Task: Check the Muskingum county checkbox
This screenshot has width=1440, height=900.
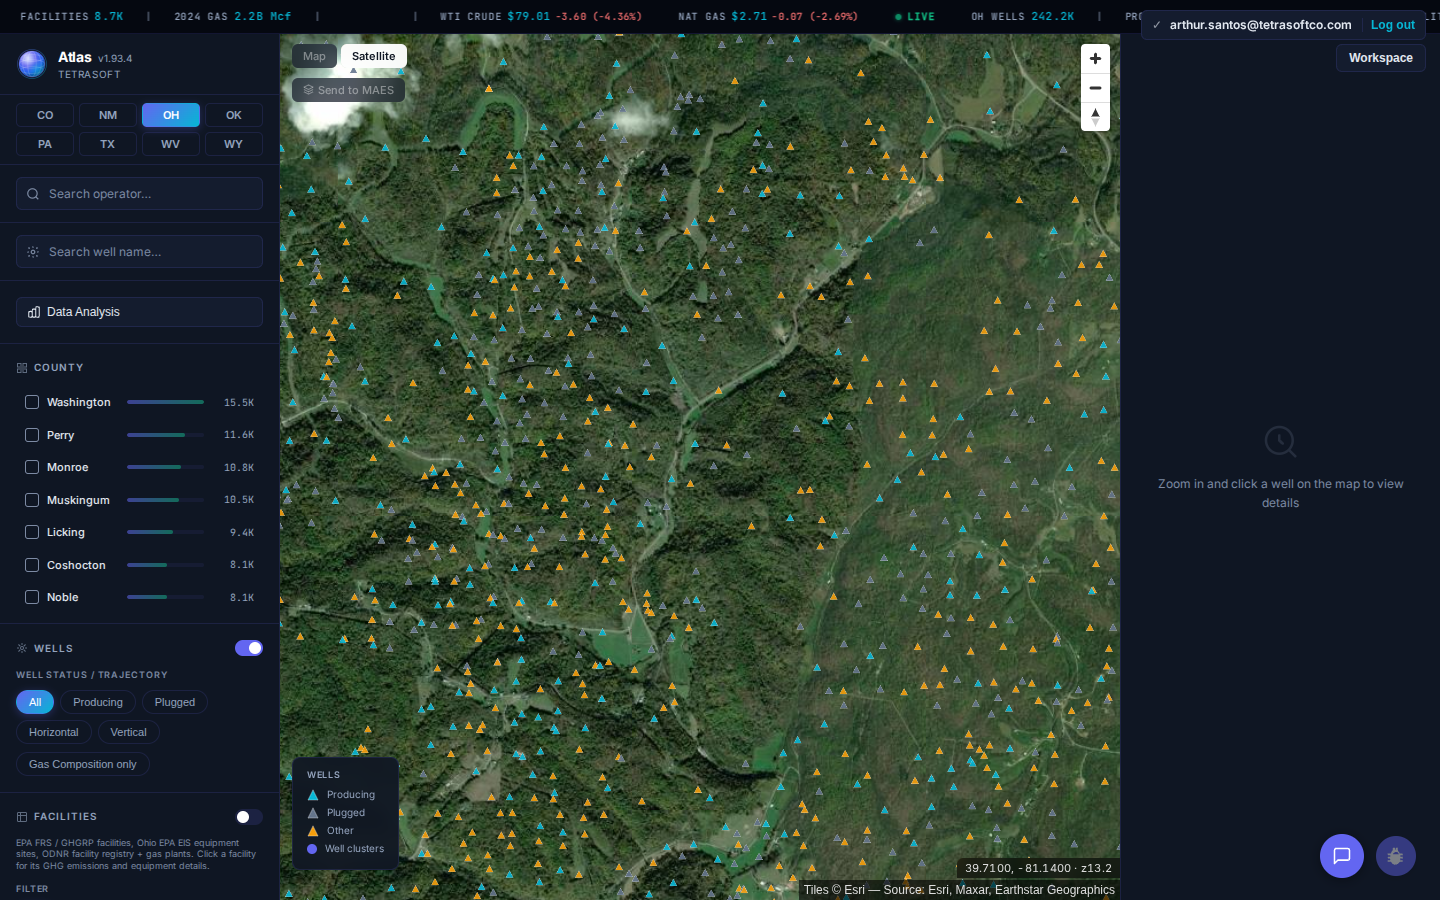Action: point(32,500)
